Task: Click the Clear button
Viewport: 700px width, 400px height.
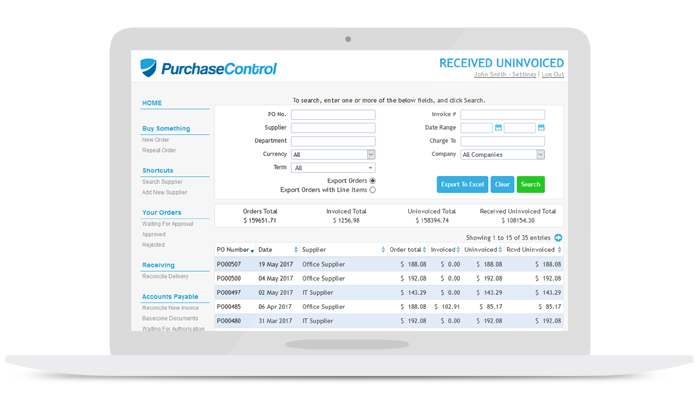Action: pyautogui.click(x=502, y=184)
